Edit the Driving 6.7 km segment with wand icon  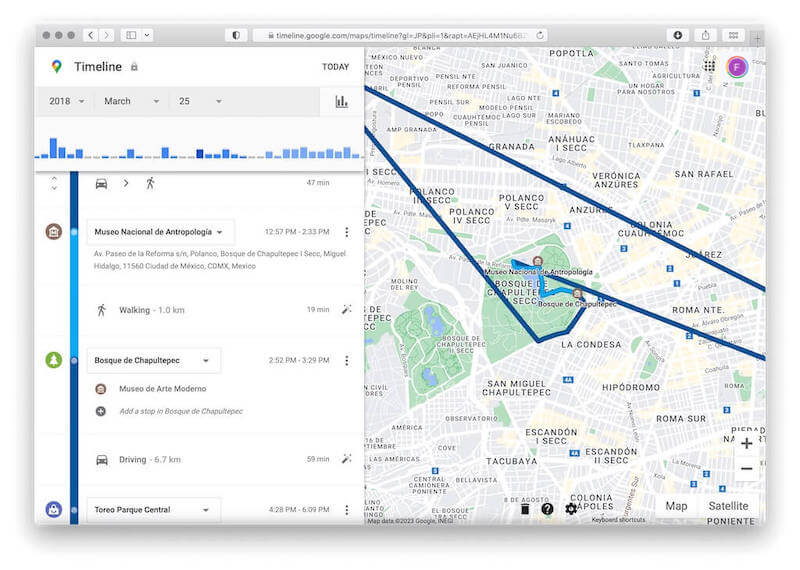(347, 459)
